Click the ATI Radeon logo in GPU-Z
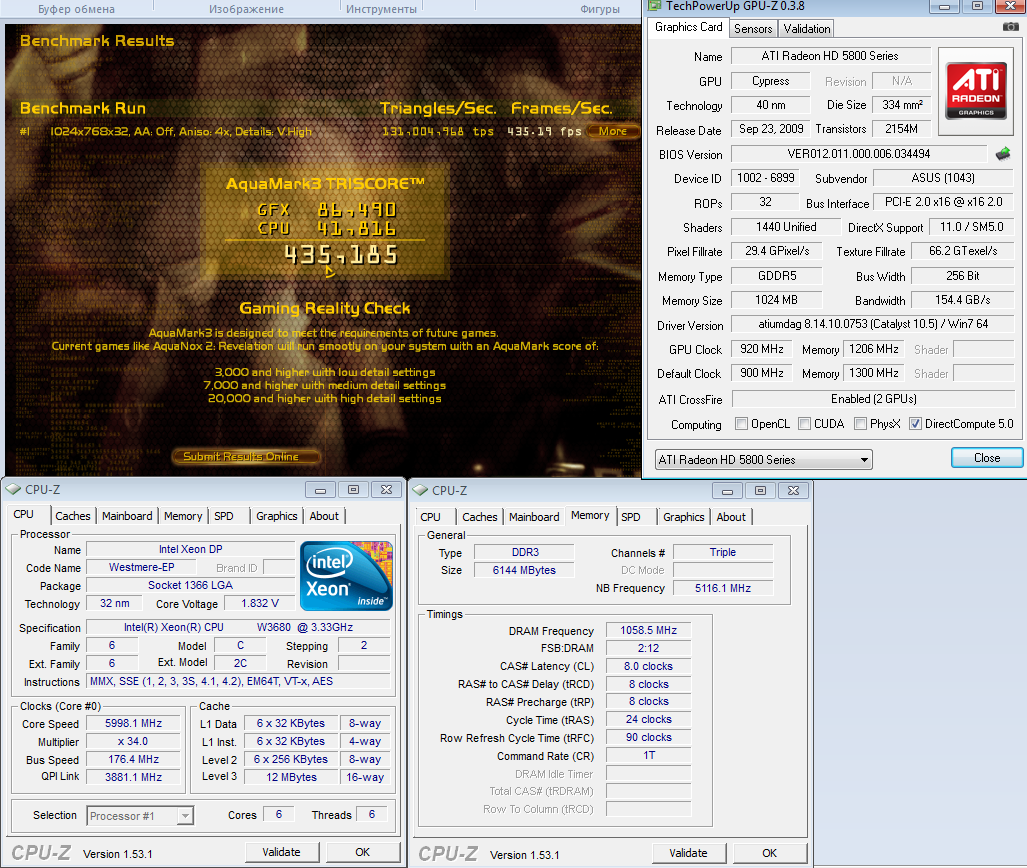This screenshot has height=868, width=1027. click(976, 90)
